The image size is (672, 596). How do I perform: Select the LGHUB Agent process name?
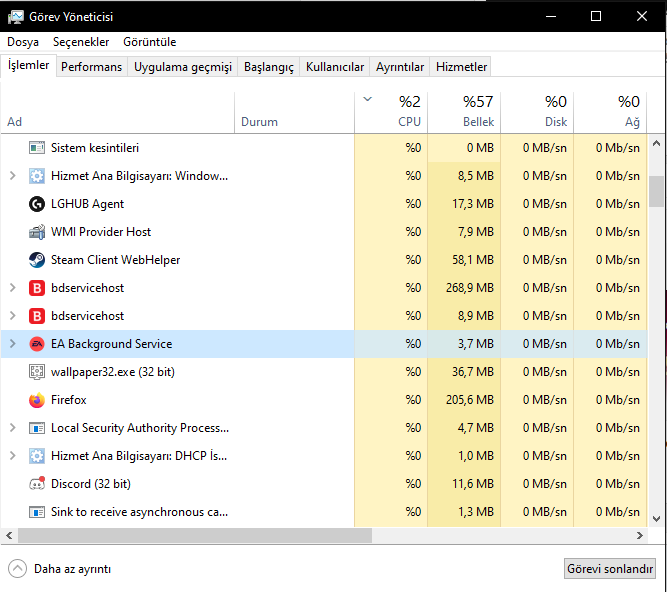(x=87, y=204)
